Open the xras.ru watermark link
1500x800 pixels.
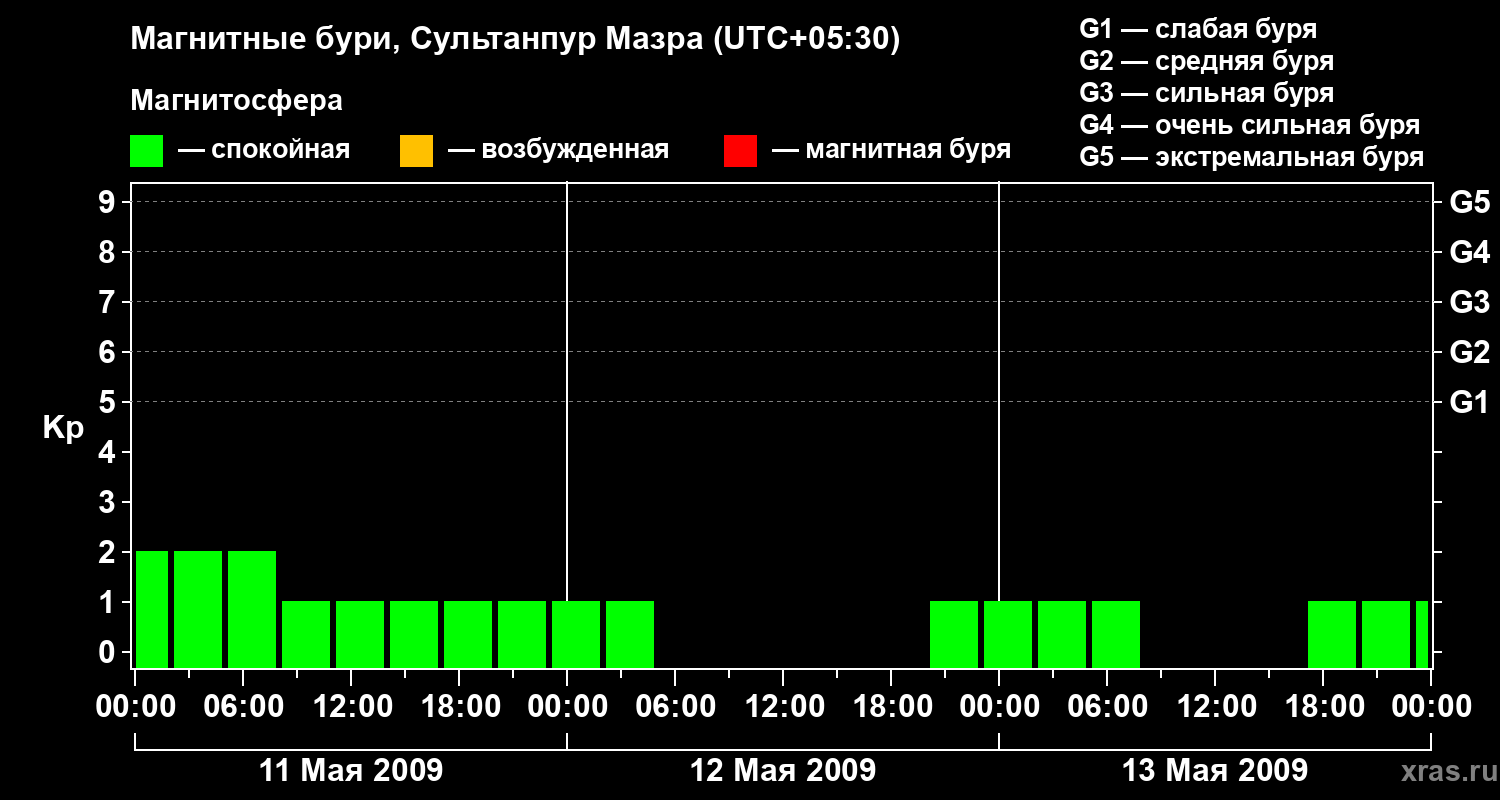pyautogui.click(x=1444, y=771)
